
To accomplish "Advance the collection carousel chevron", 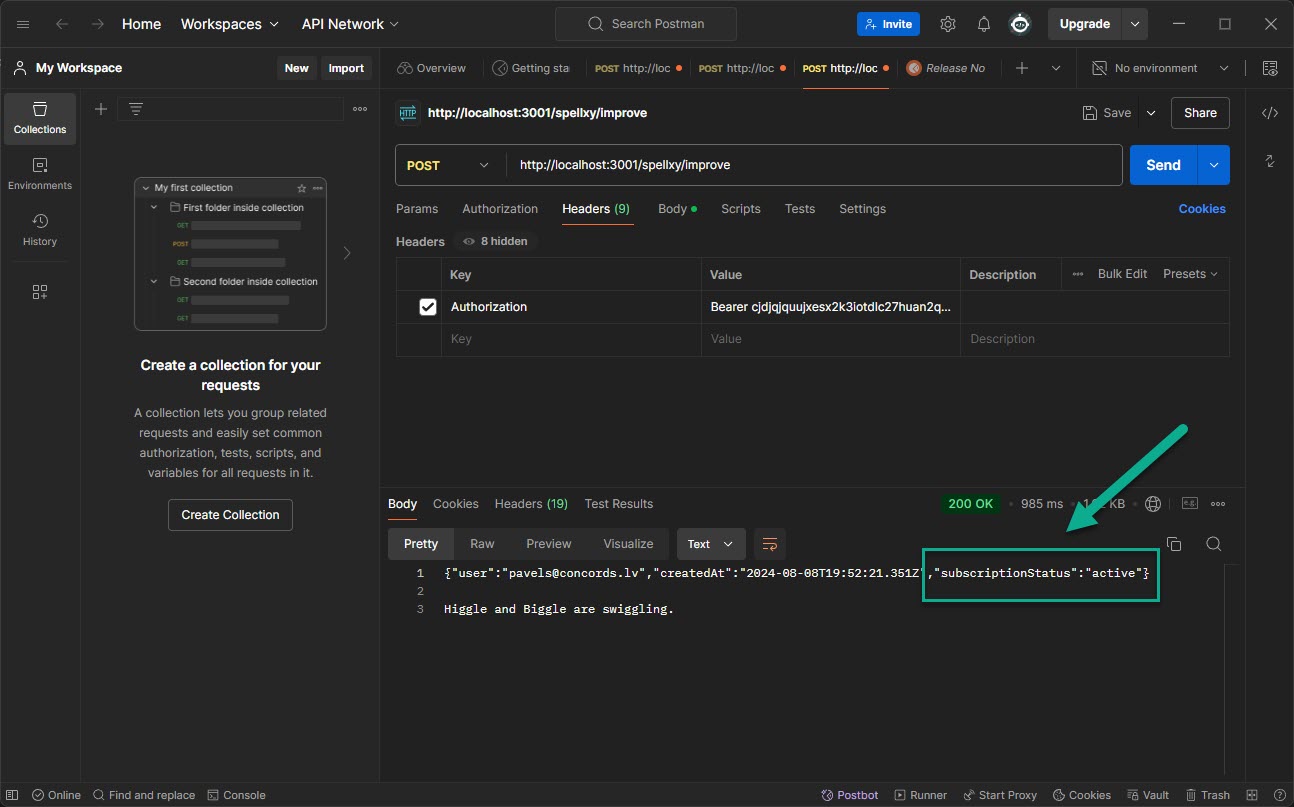I will click(x=347, y=253).
